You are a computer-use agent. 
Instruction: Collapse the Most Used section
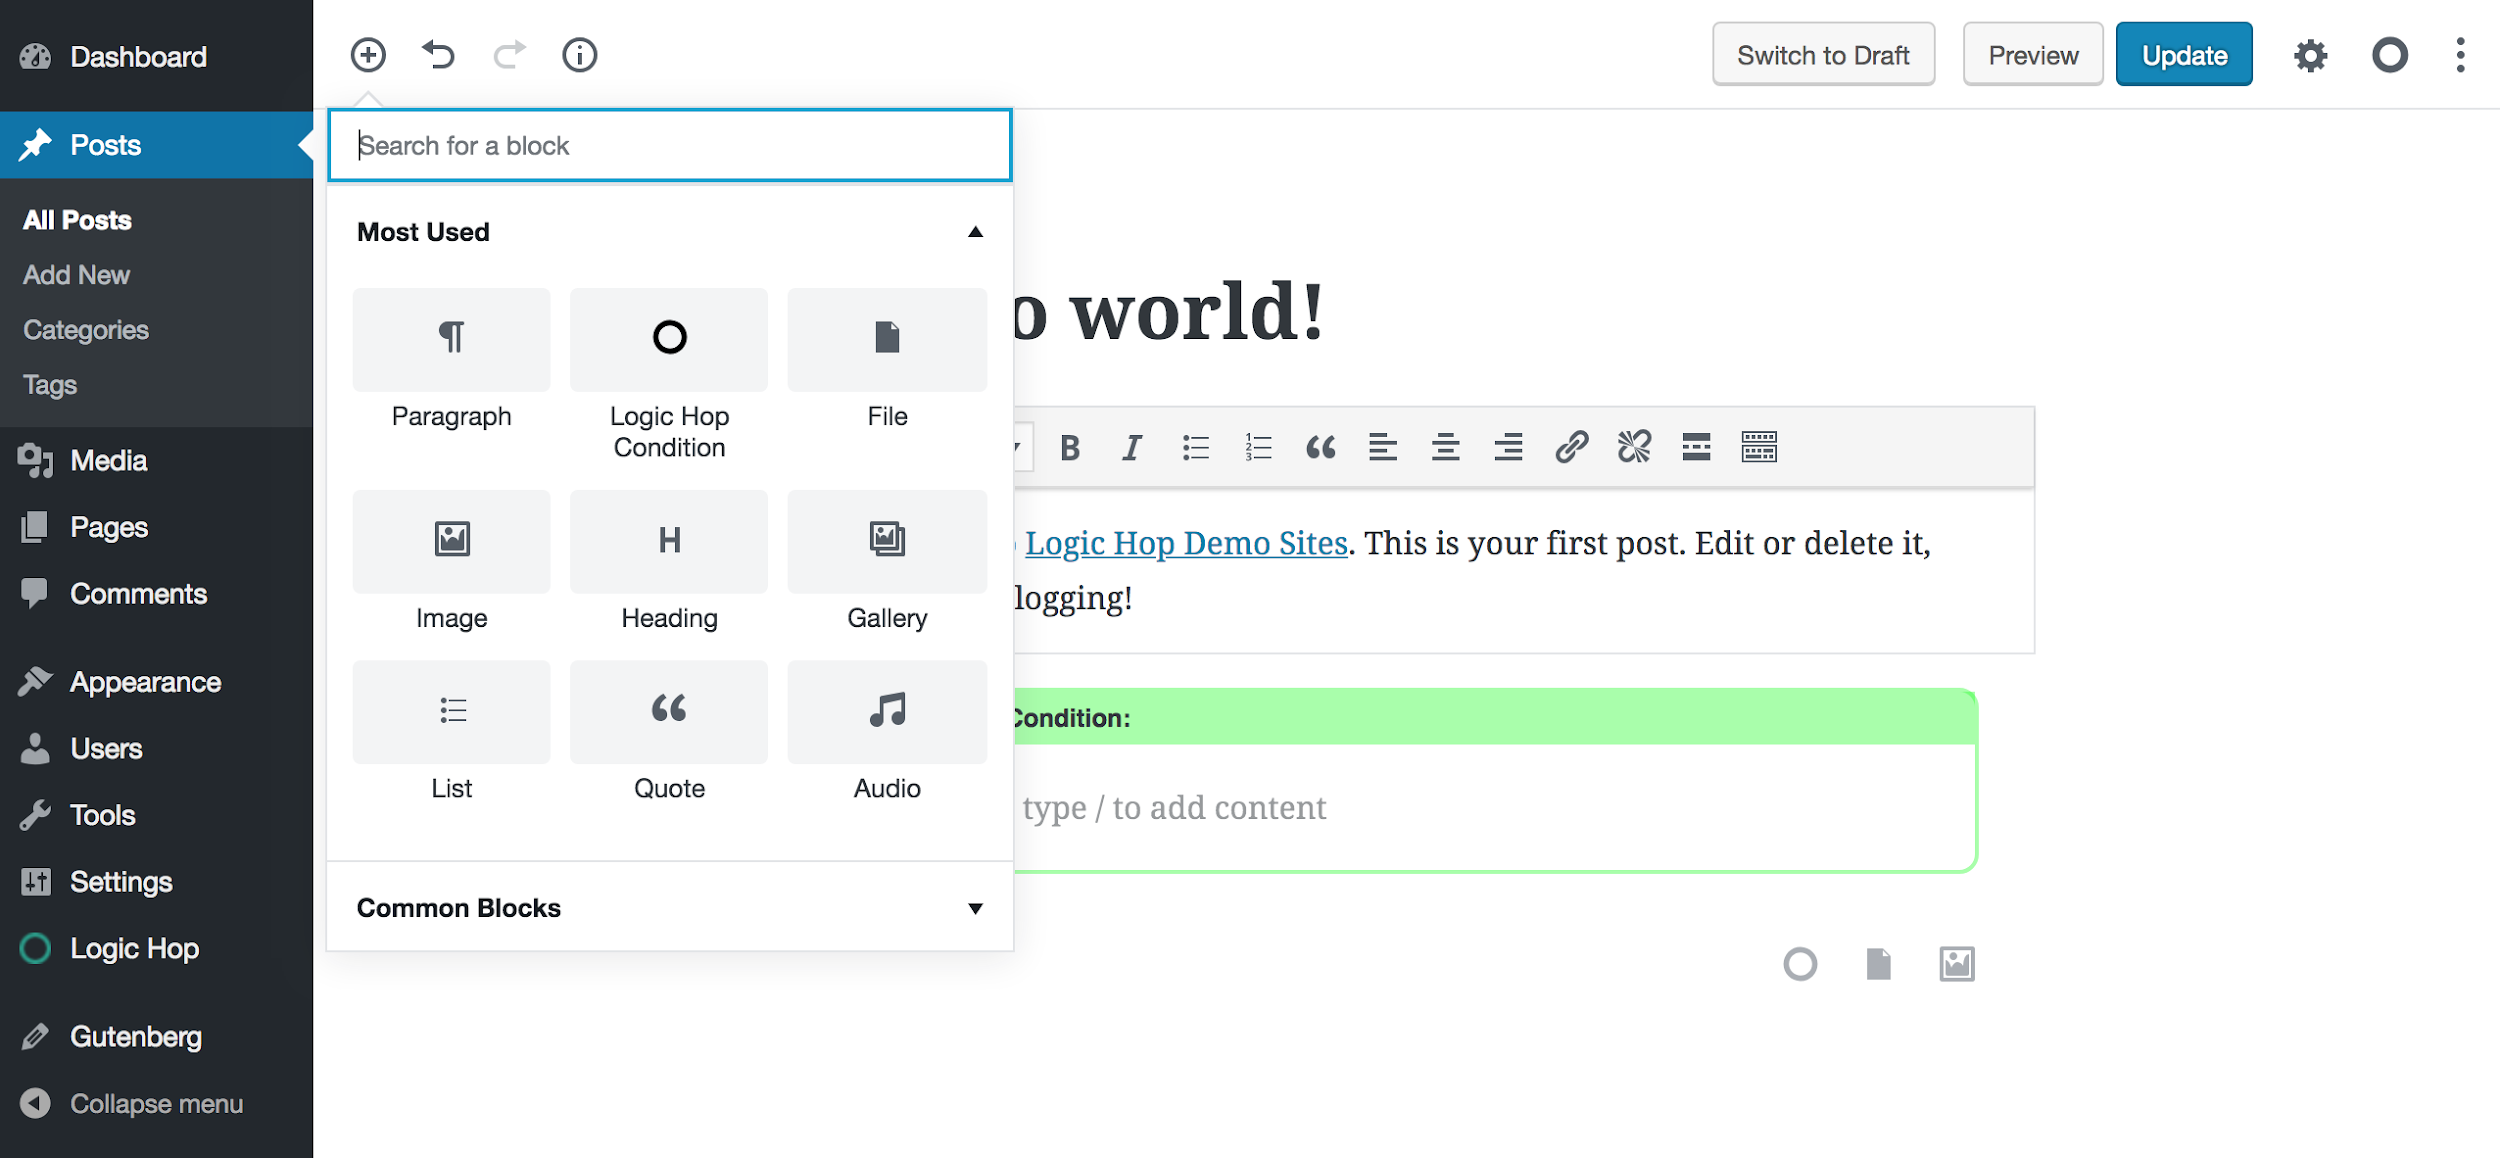975,232
